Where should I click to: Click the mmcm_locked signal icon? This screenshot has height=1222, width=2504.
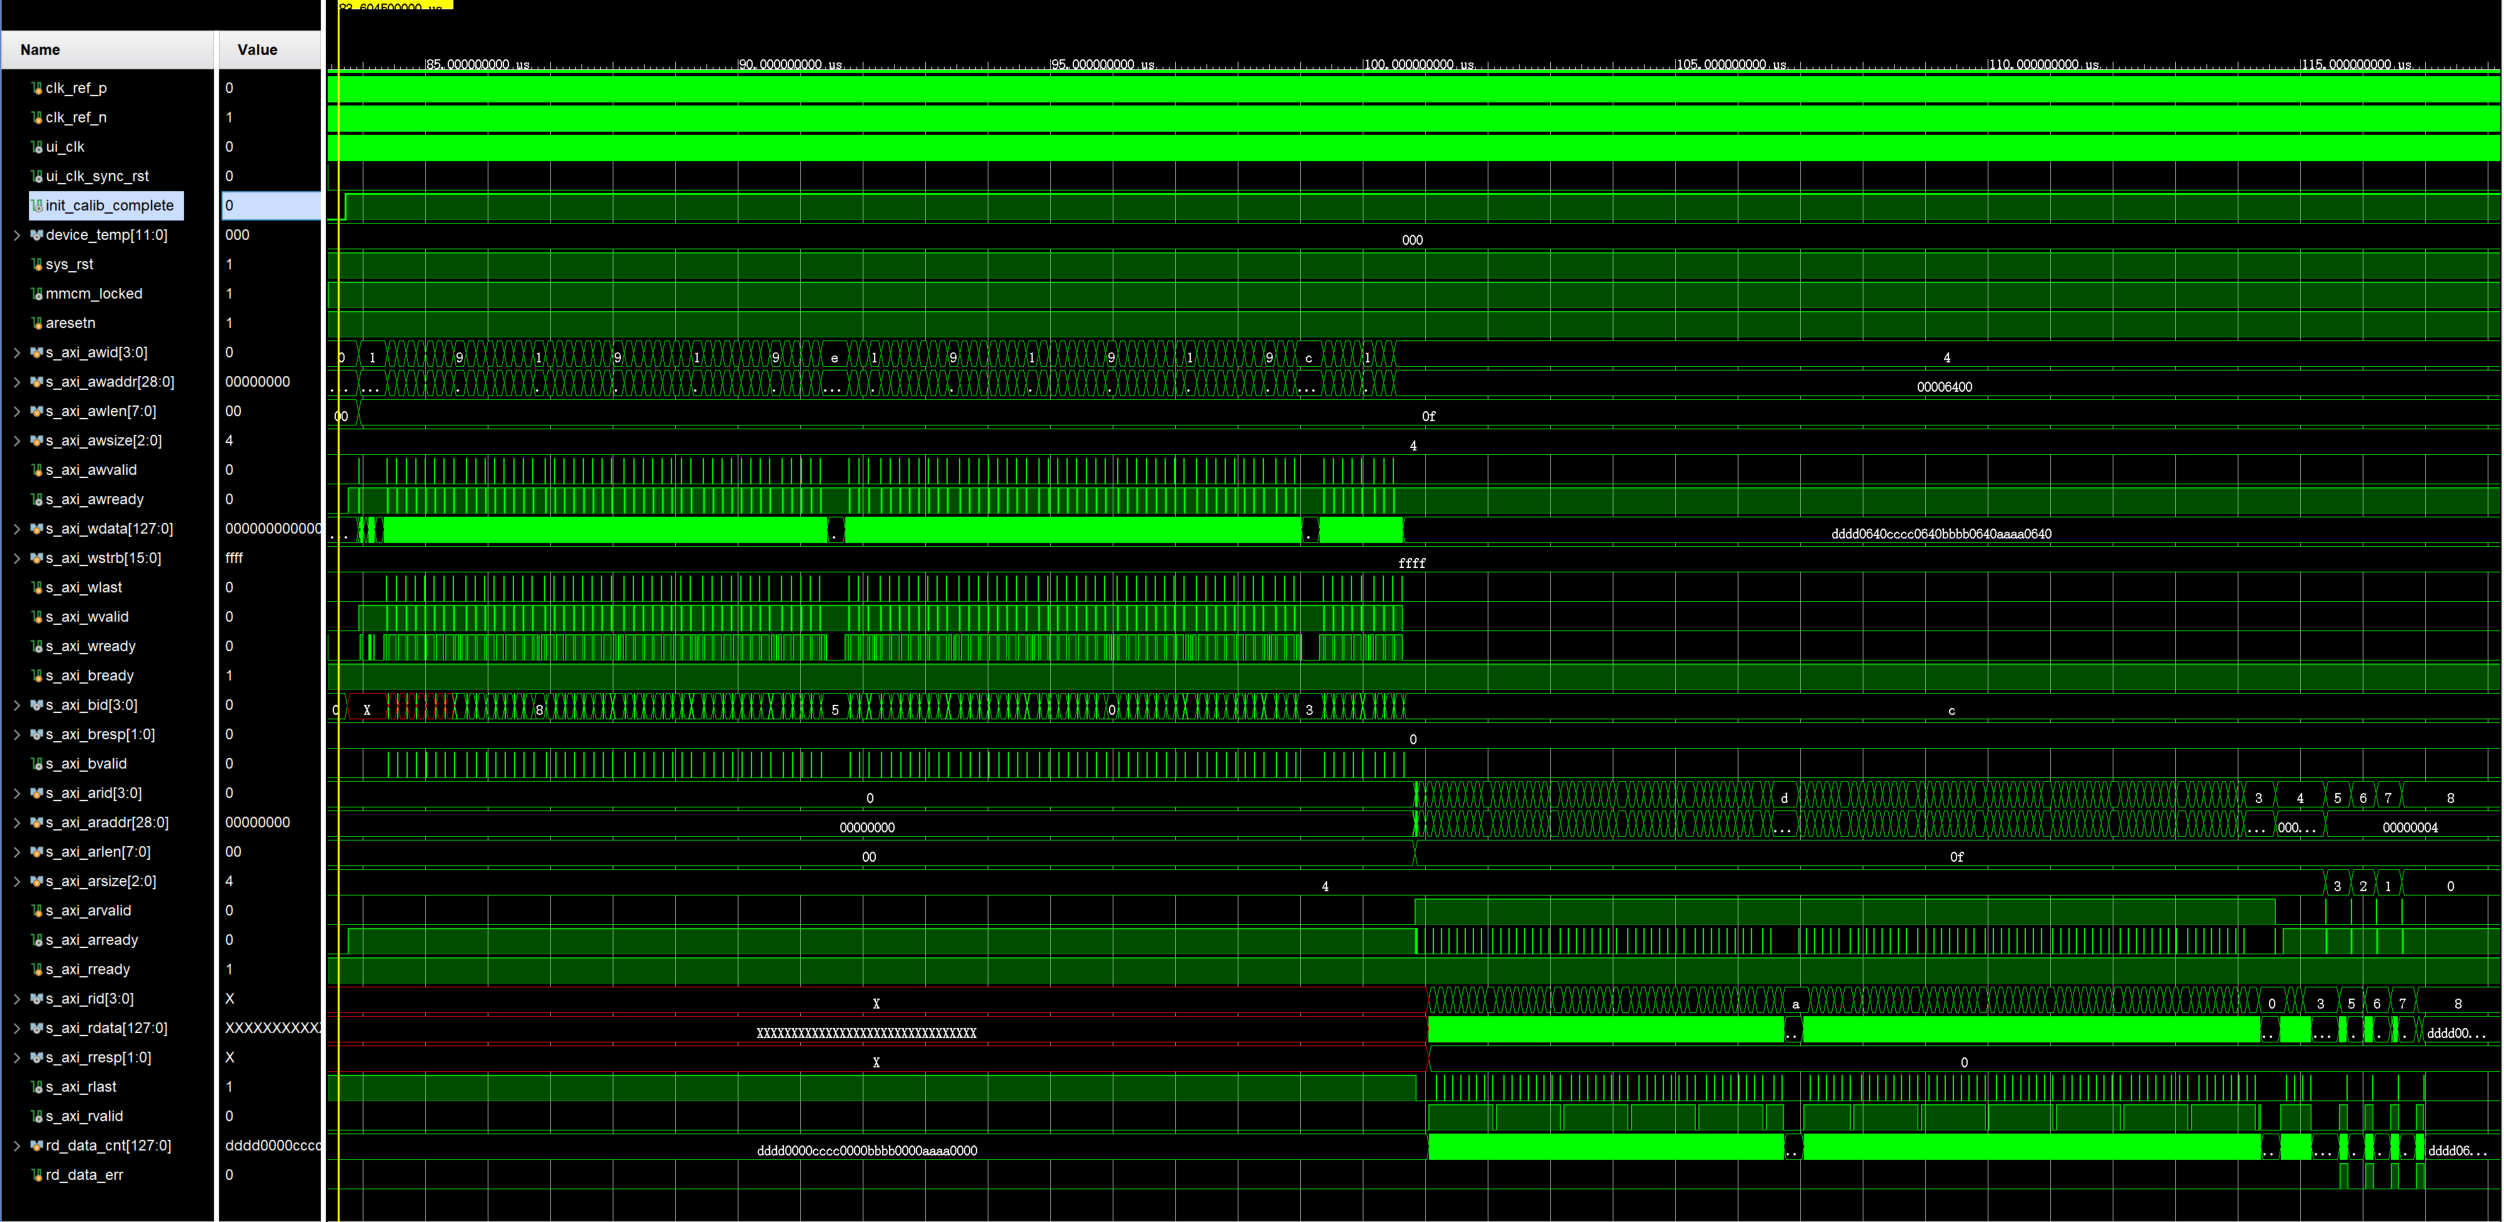point(37,294)
